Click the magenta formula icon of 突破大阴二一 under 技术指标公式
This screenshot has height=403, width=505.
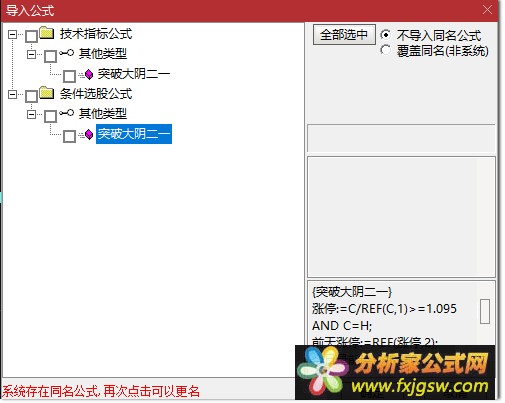89,74
